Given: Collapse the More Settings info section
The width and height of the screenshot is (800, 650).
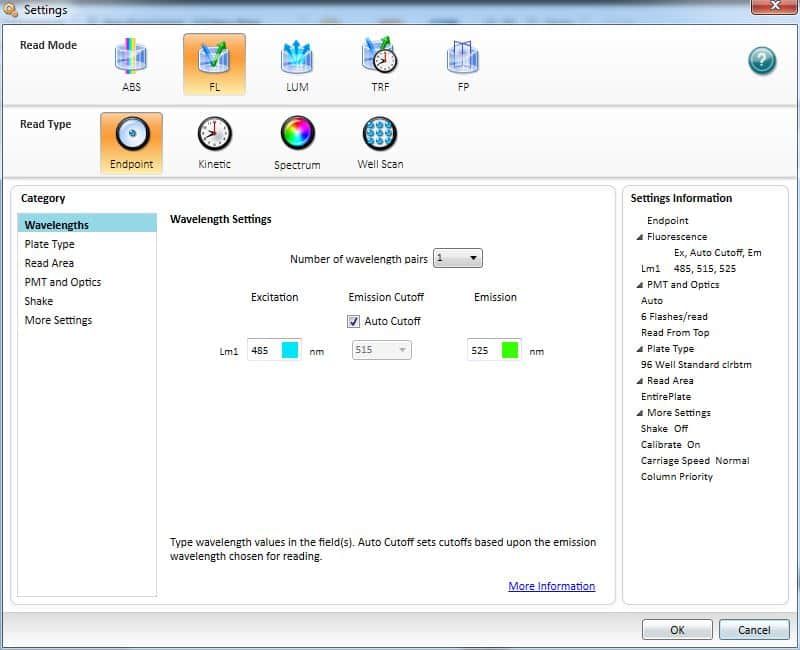Looking at the screenshot, I should (x=639, y=413).
